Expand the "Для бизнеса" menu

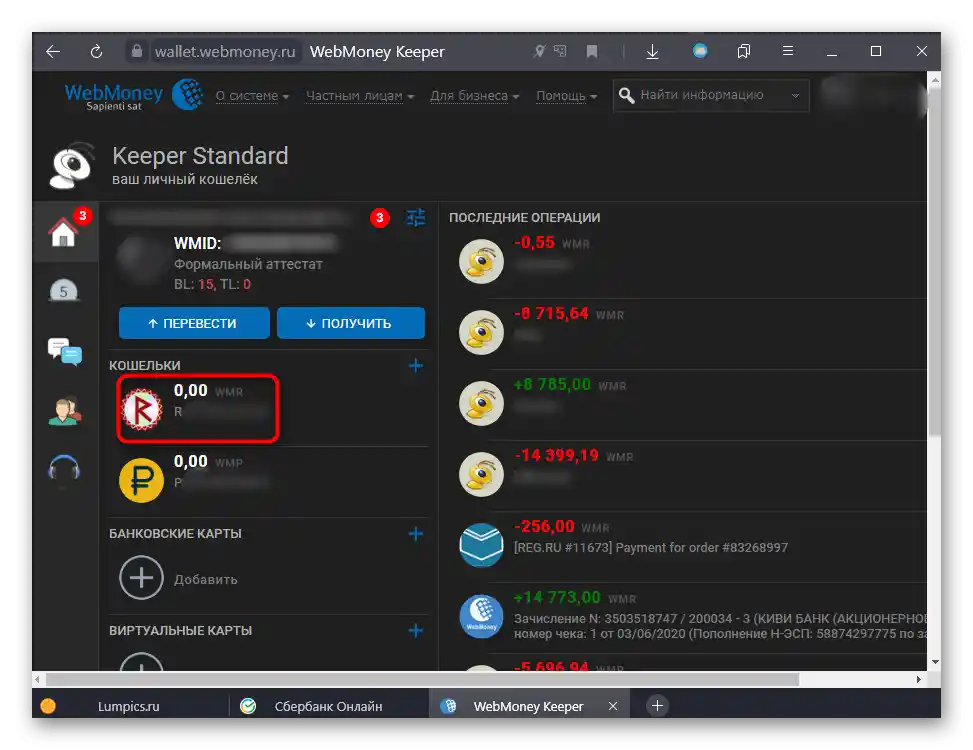pos(475,96)
